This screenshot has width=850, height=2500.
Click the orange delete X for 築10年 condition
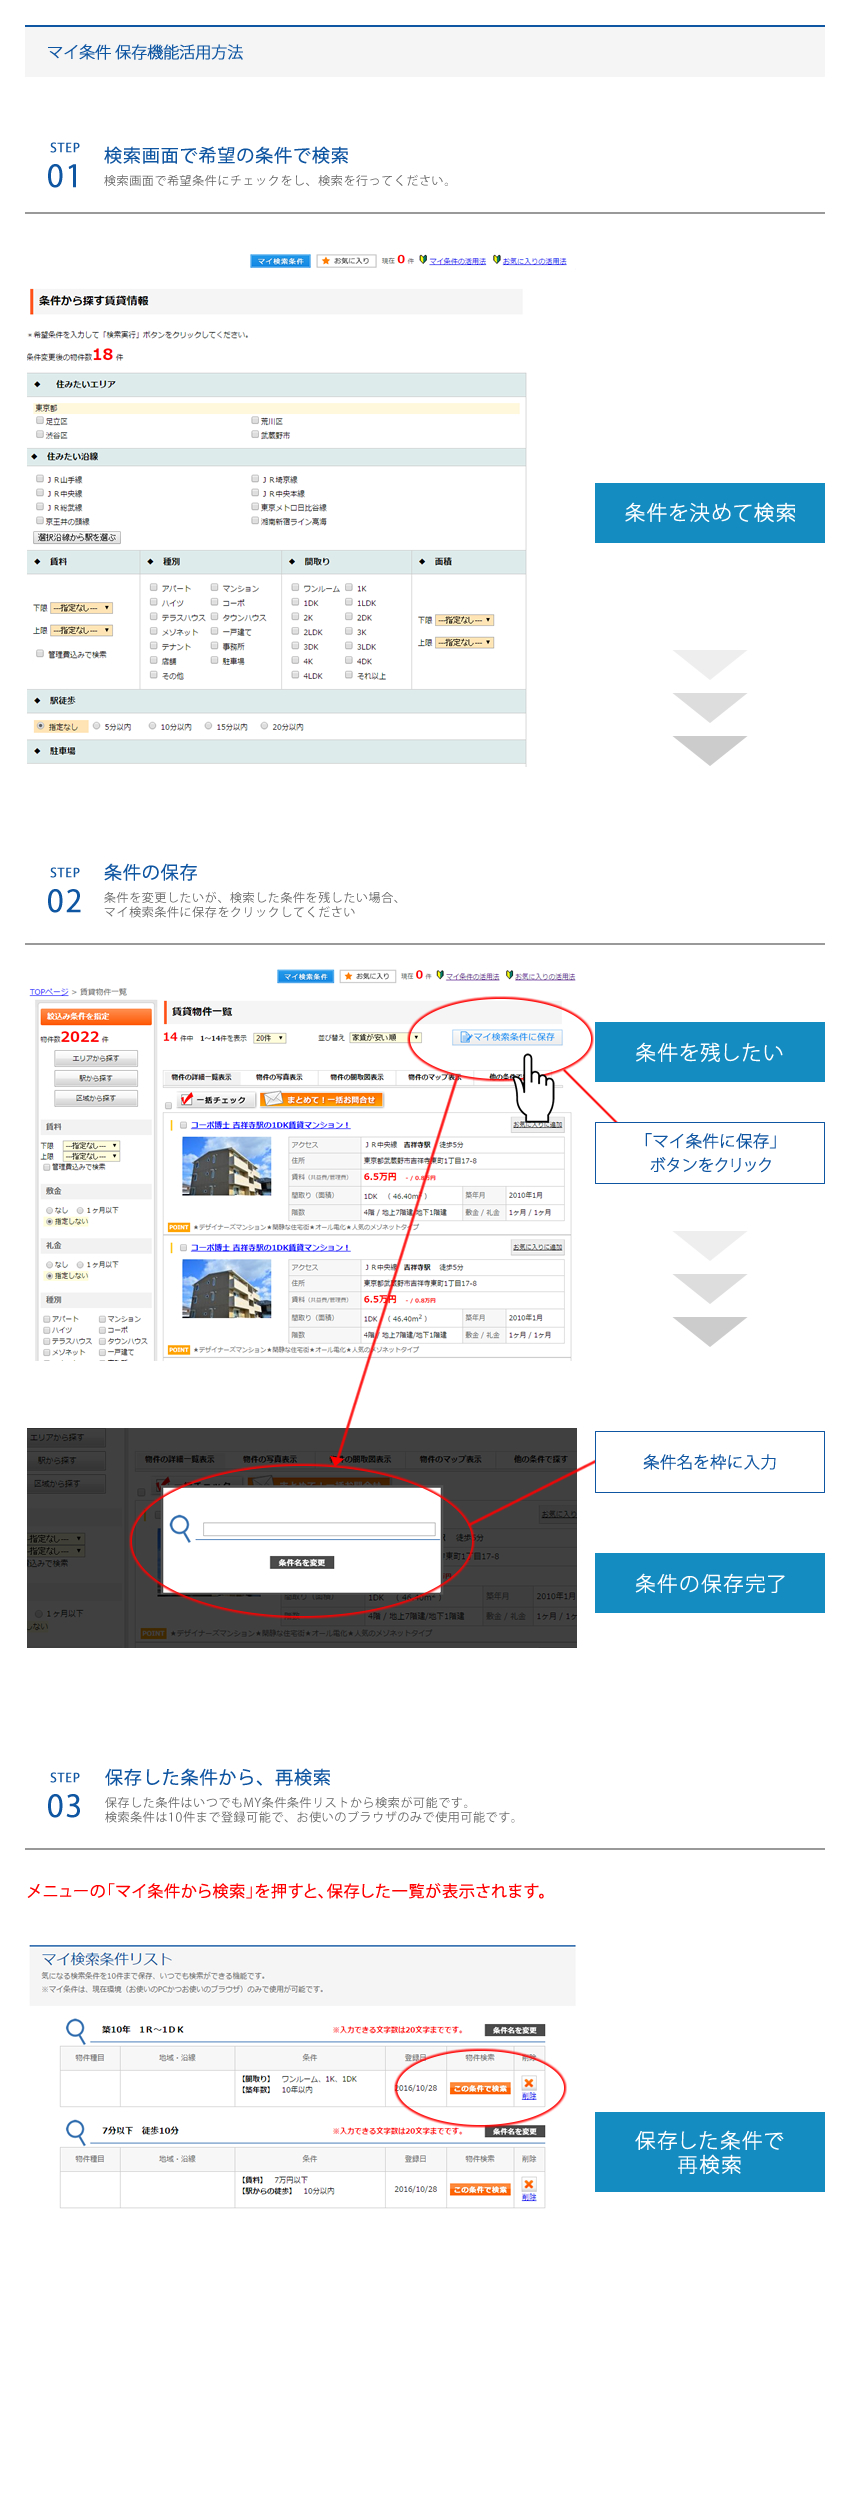coord(529,2083)
